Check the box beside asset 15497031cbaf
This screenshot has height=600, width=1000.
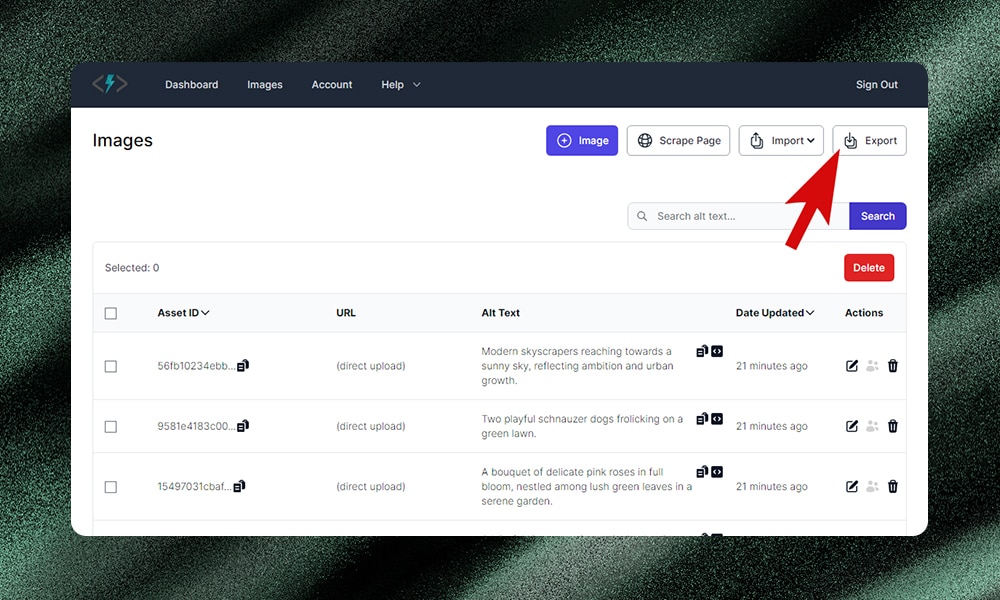111,486
